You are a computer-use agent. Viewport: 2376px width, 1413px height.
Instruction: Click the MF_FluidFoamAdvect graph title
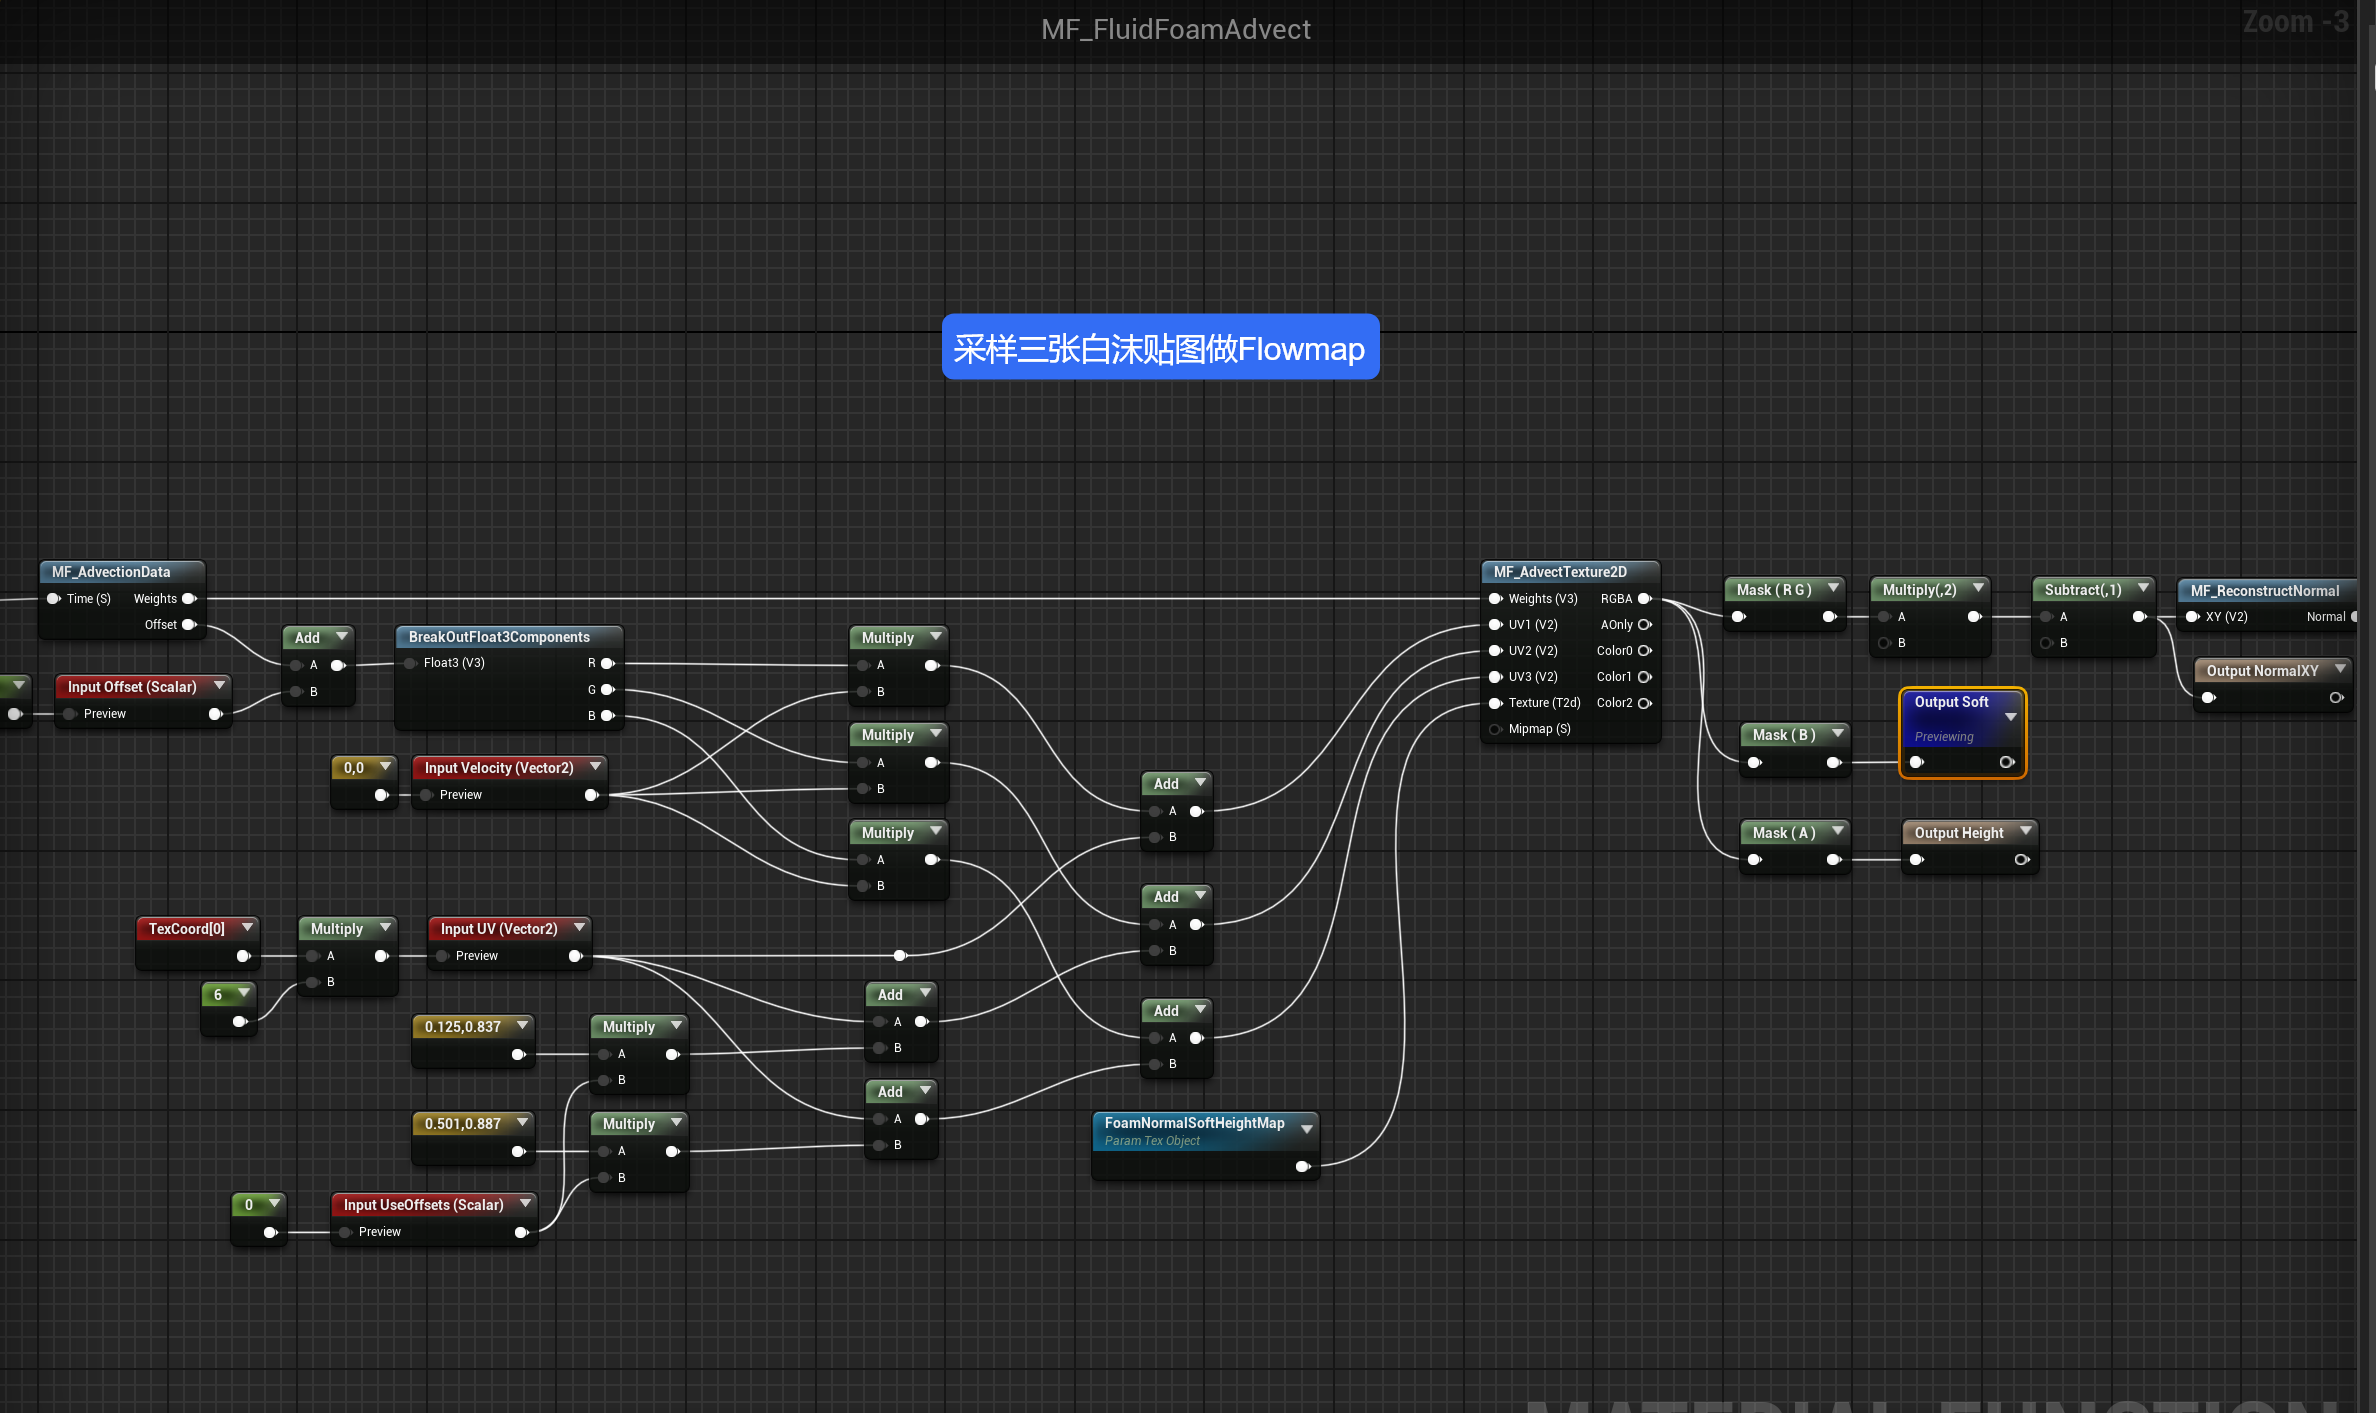coord(1175,30)
